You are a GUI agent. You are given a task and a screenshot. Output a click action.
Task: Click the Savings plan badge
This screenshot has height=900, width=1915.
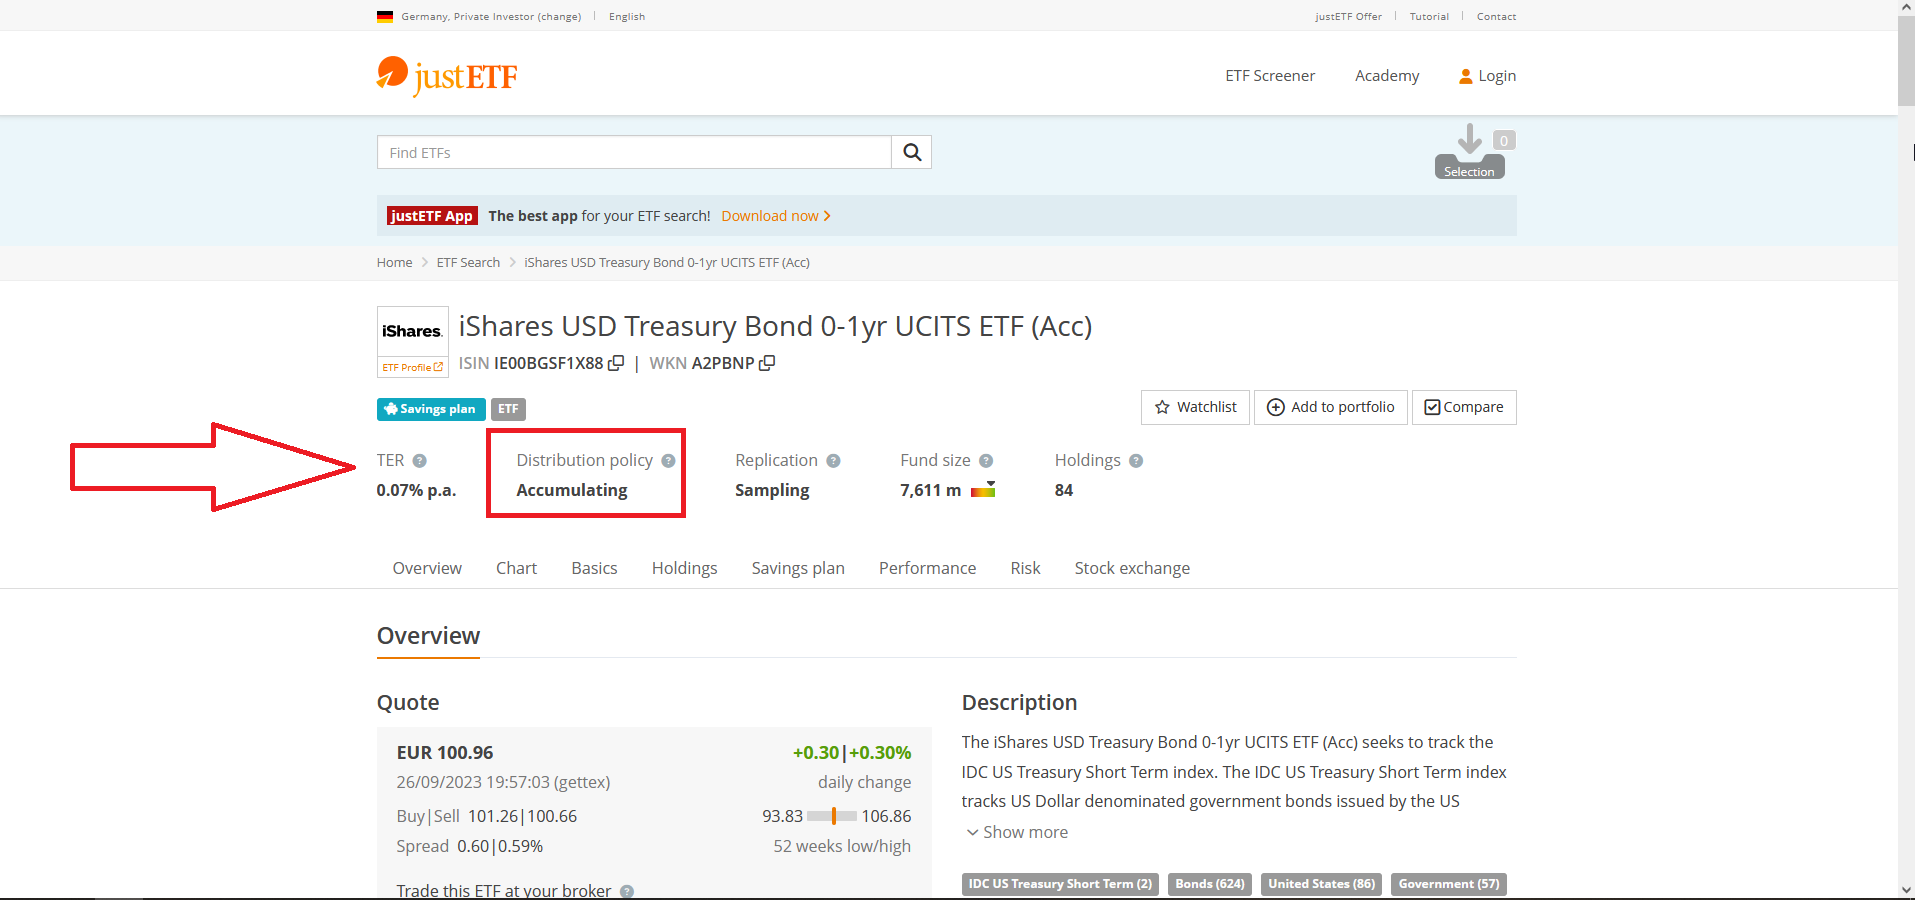tap(431, 409)
